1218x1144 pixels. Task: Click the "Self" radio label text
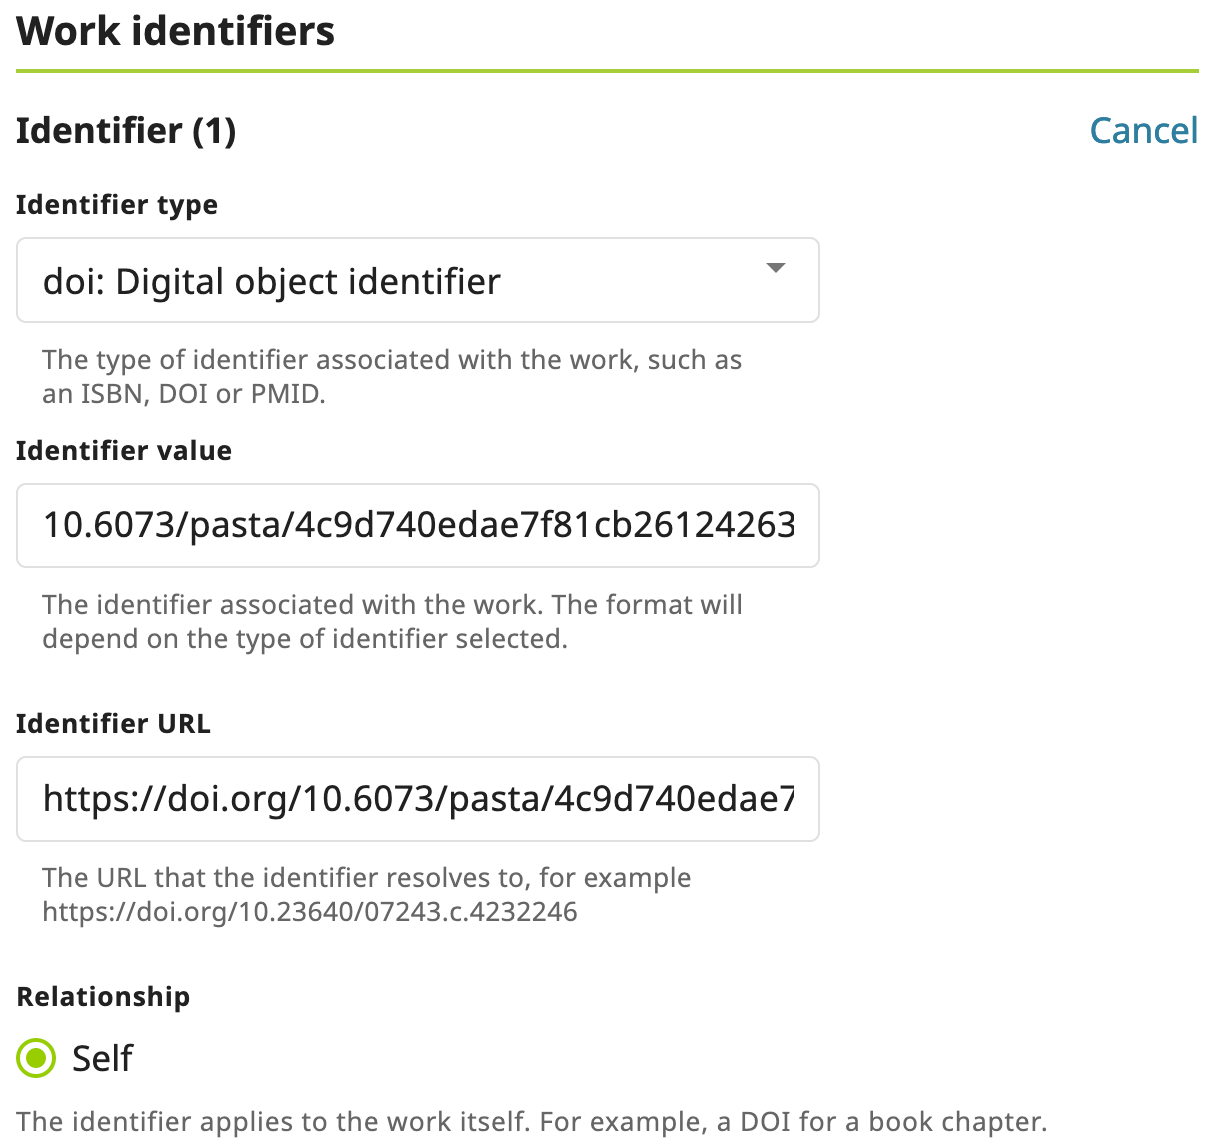(x=102, y=1058)
